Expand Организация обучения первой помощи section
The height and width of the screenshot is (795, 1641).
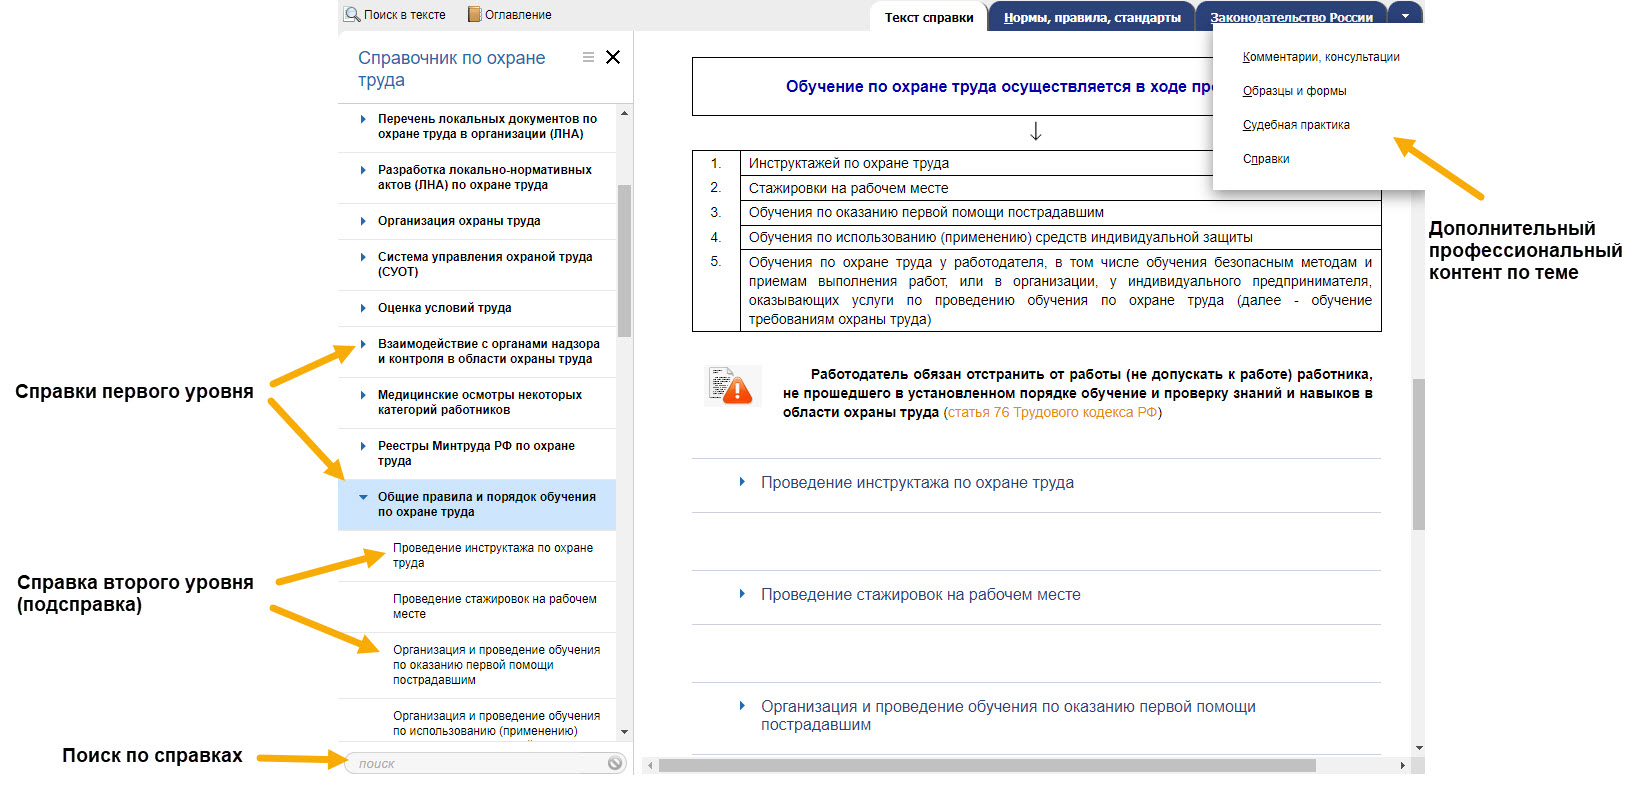pyautogui.click(x=742, y=706)
